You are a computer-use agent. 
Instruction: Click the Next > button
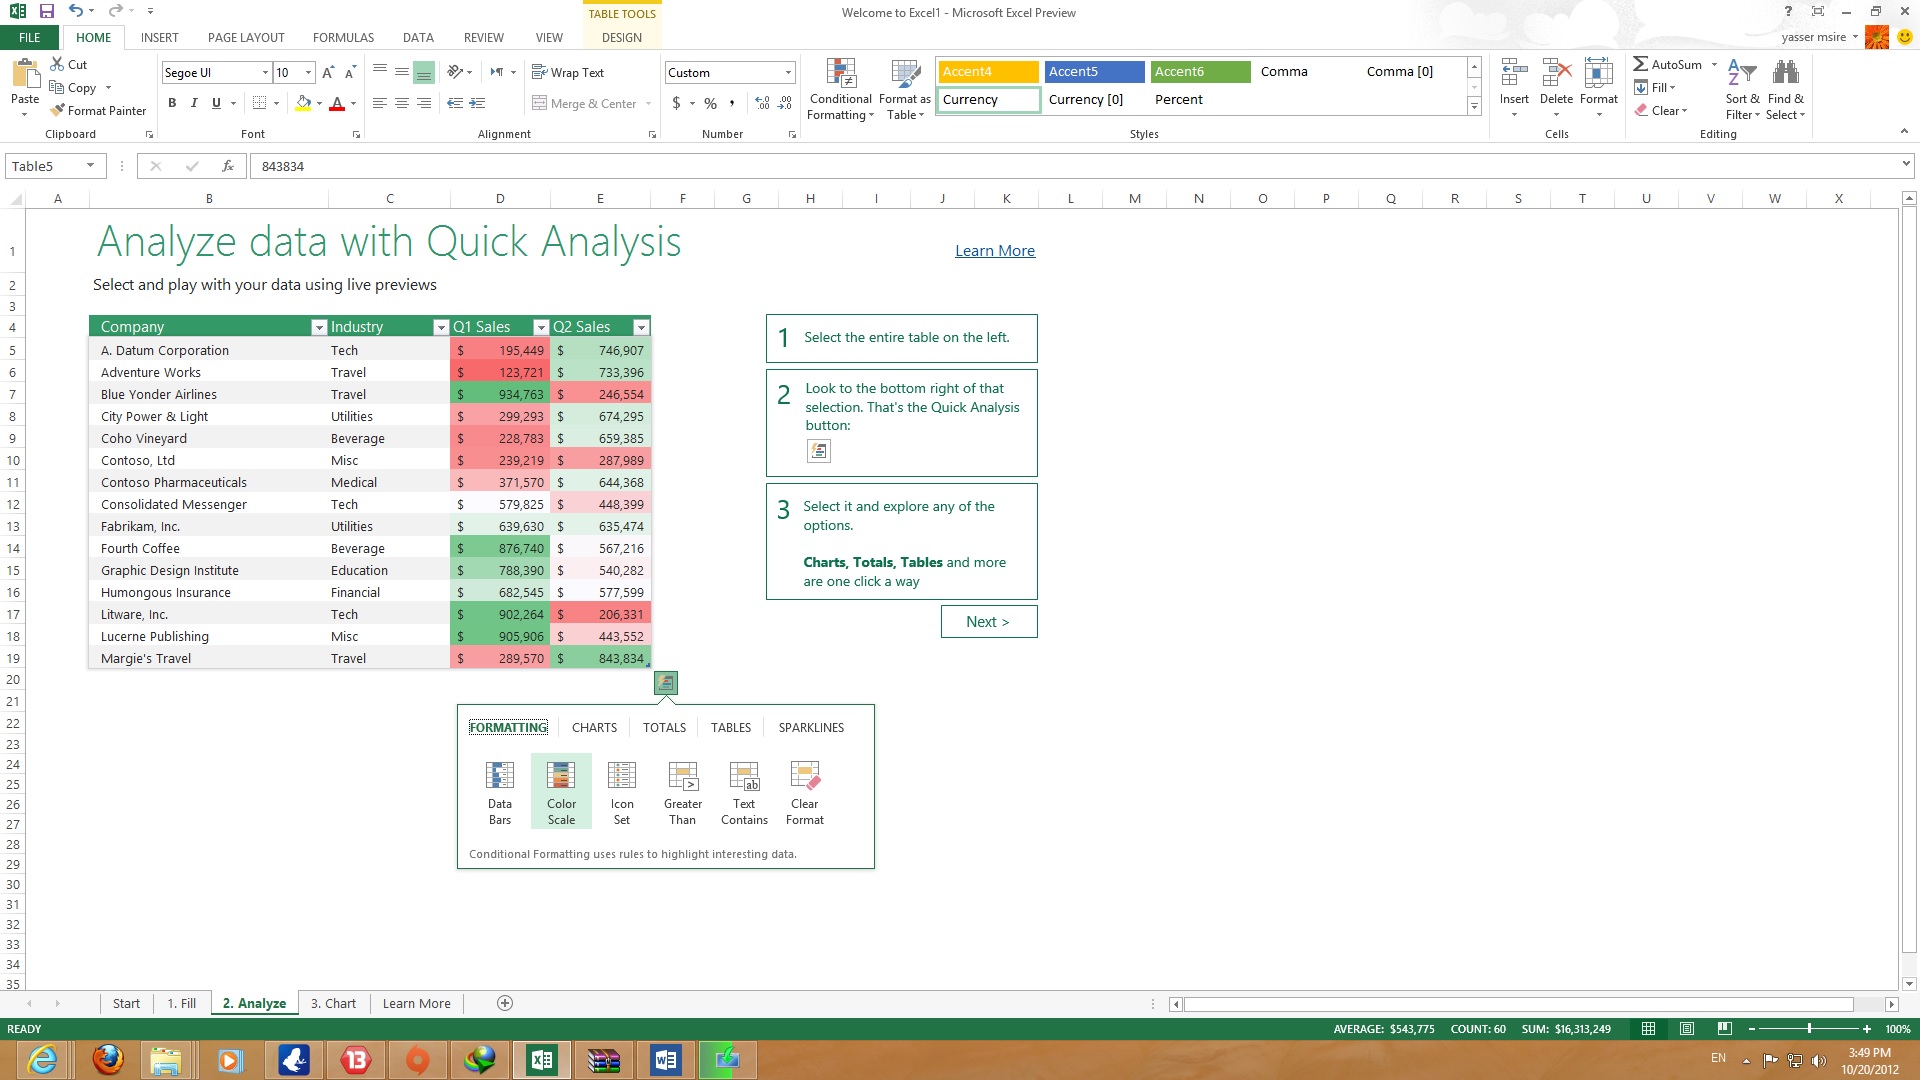tap(988, 621)
